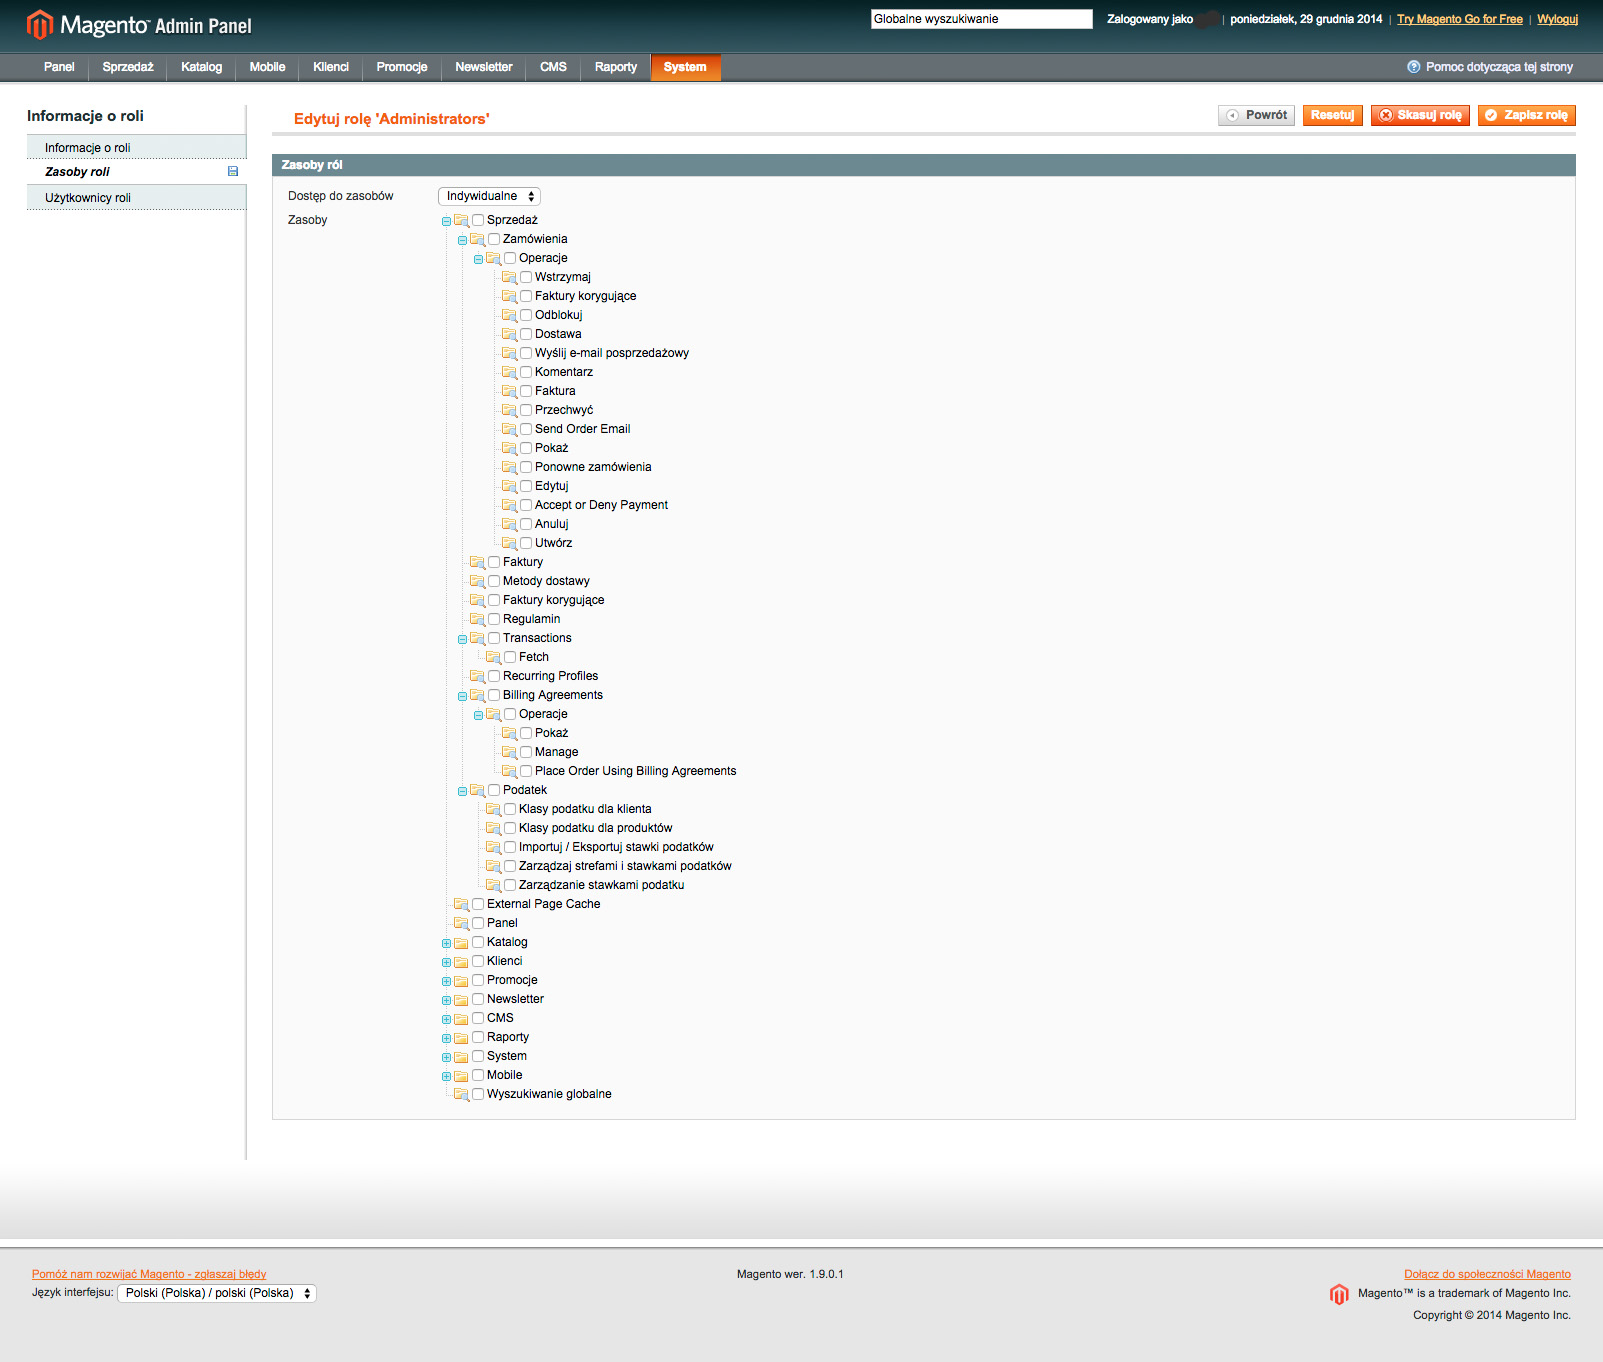
Task: Click the Resetuj button
Action: click(x=1332, y=115)
